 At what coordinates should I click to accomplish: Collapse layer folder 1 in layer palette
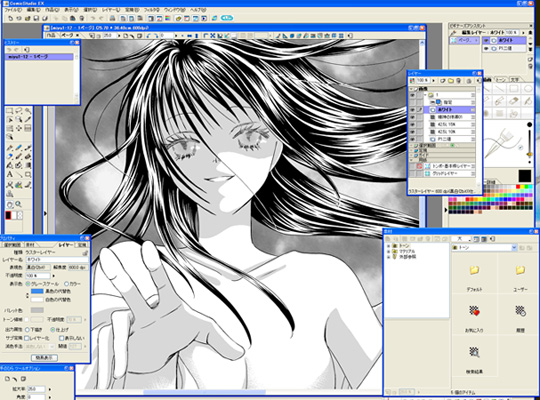coord(426,95)
